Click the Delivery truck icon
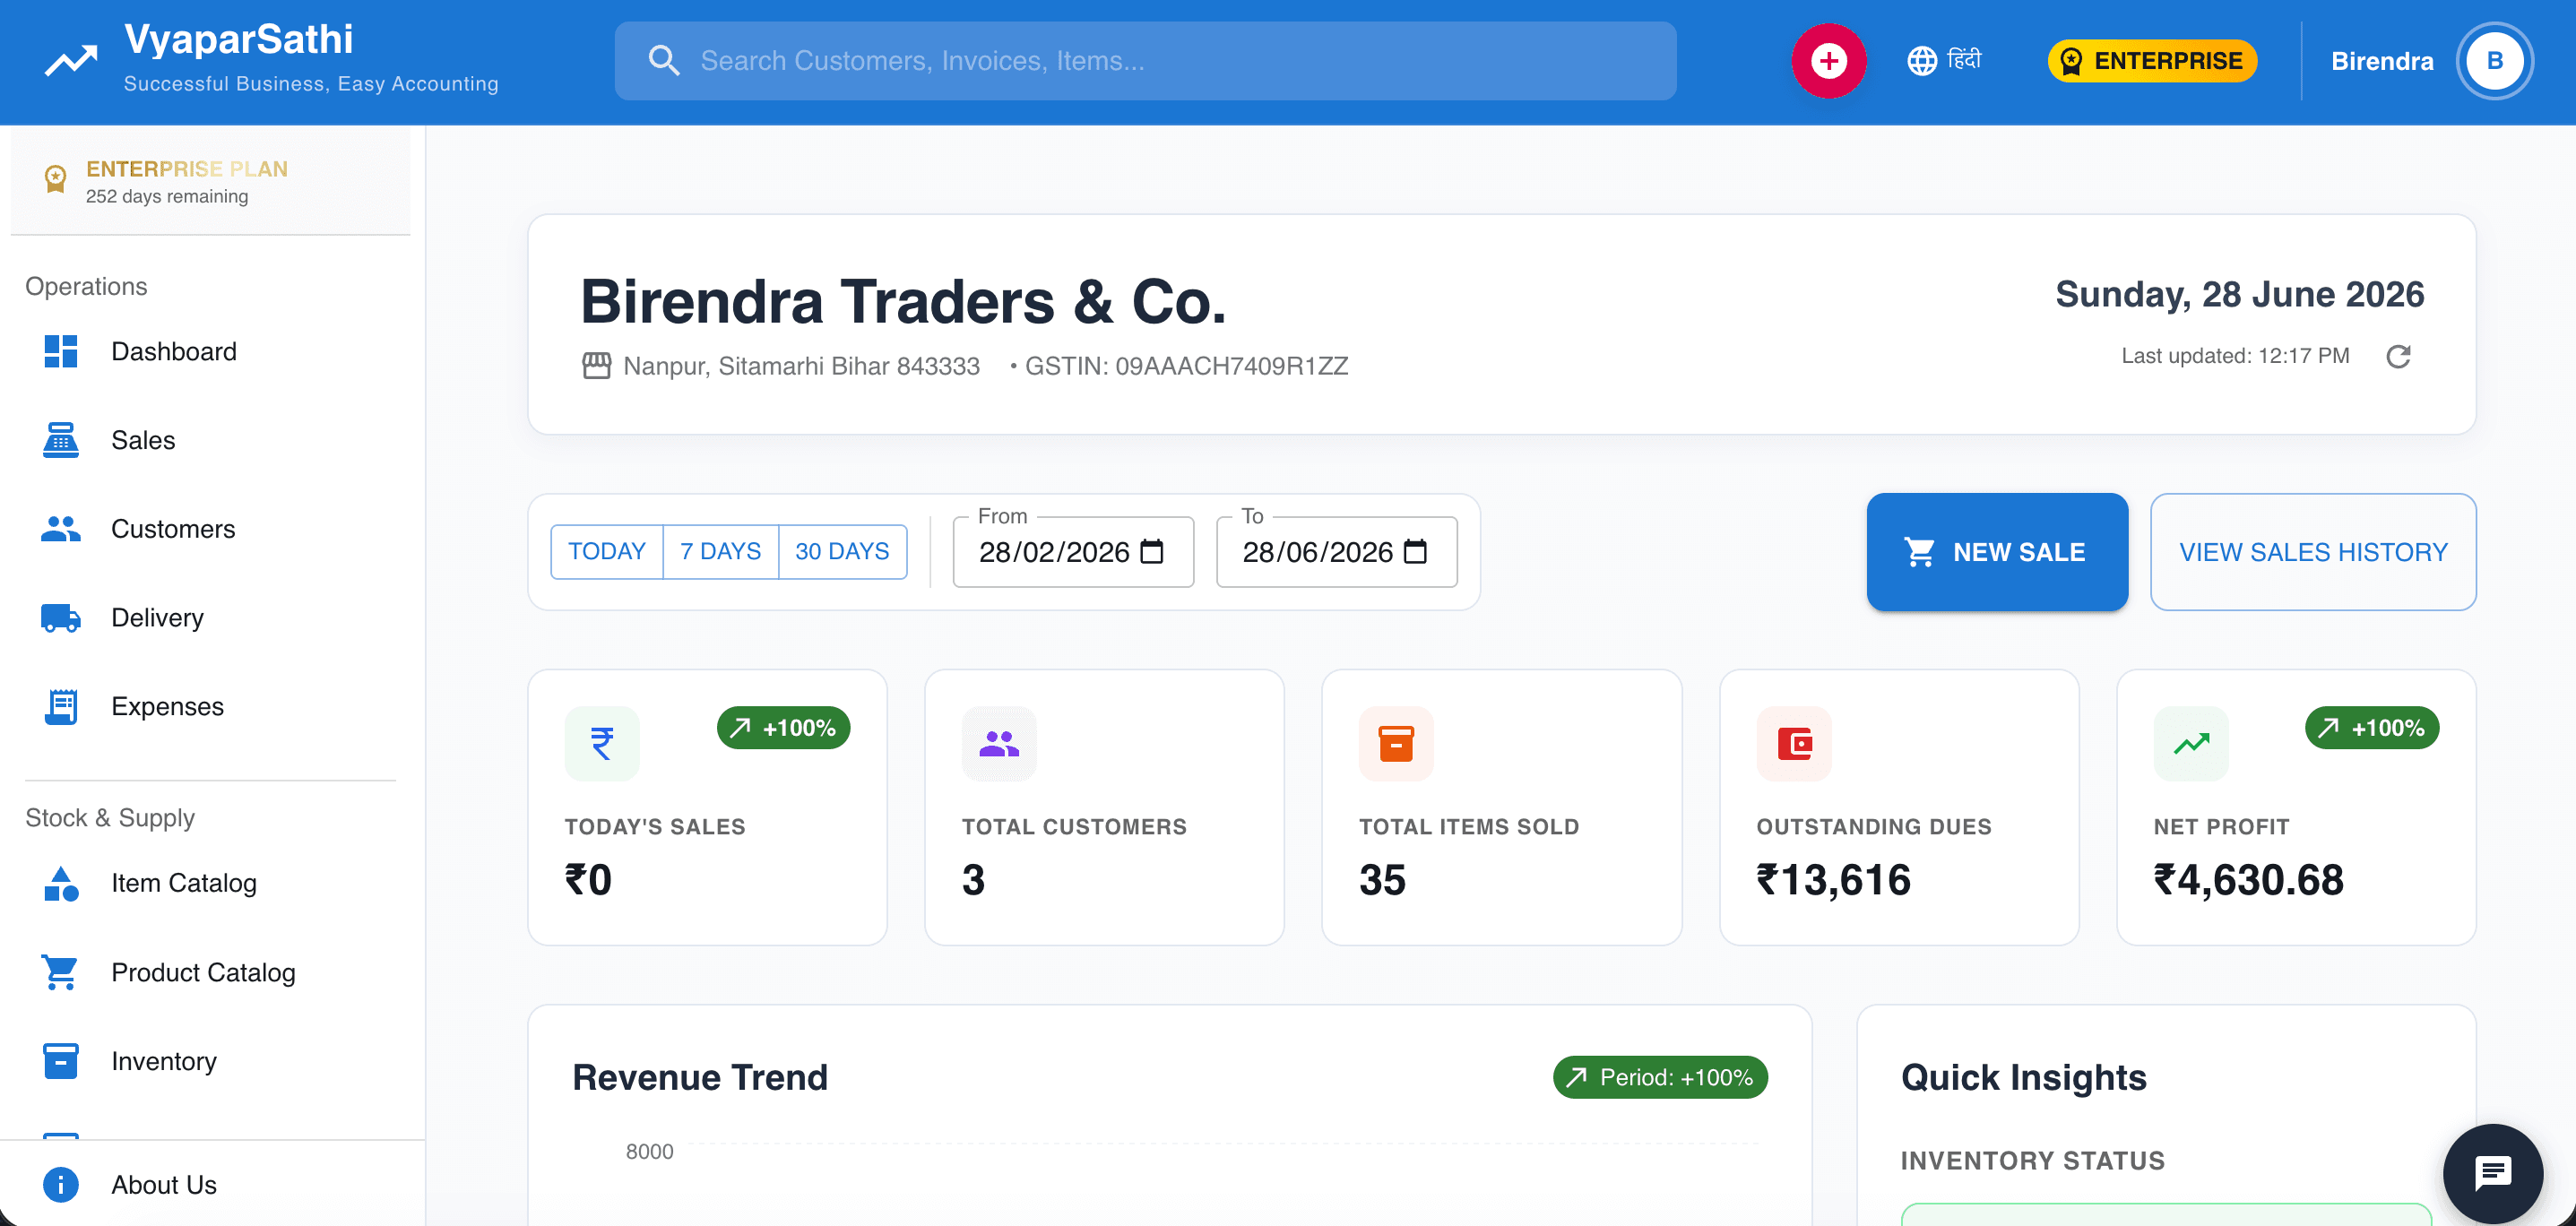 coord(61,618)
